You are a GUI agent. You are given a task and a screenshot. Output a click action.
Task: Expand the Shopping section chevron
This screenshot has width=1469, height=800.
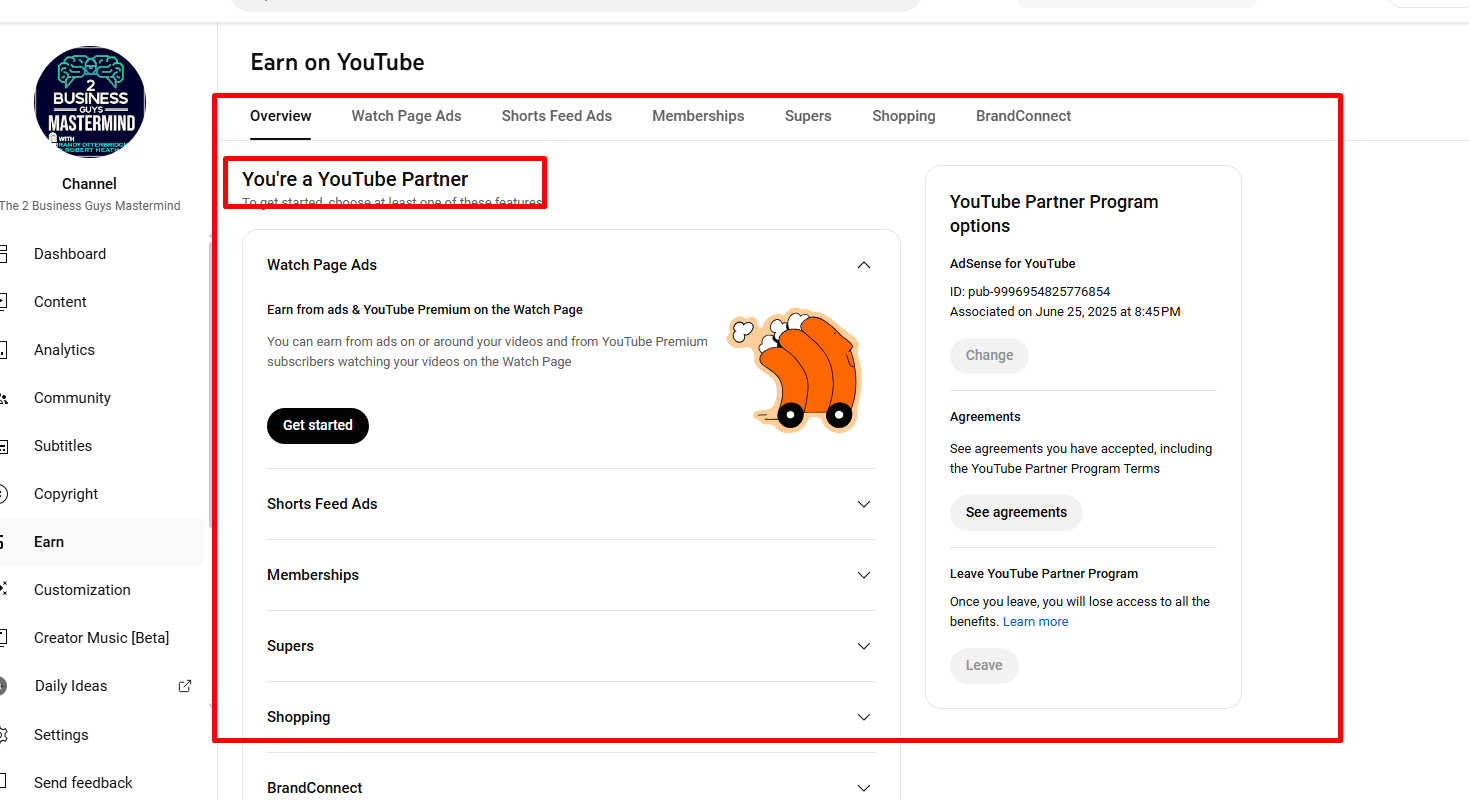click(864, 717)
